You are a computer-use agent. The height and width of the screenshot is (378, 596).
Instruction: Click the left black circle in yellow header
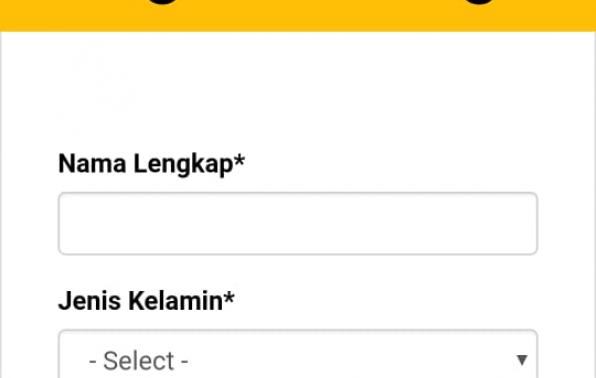tap(163, 2)
